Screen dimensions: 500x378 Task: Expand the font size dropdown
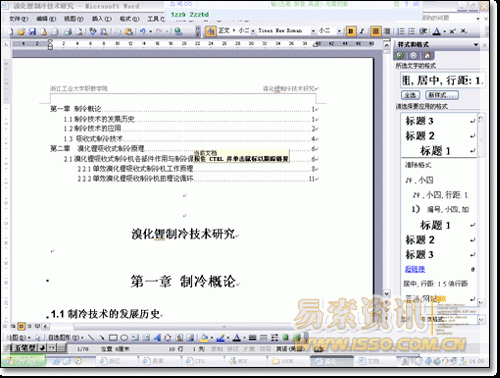pyautogui.click(x=339, y=31)
